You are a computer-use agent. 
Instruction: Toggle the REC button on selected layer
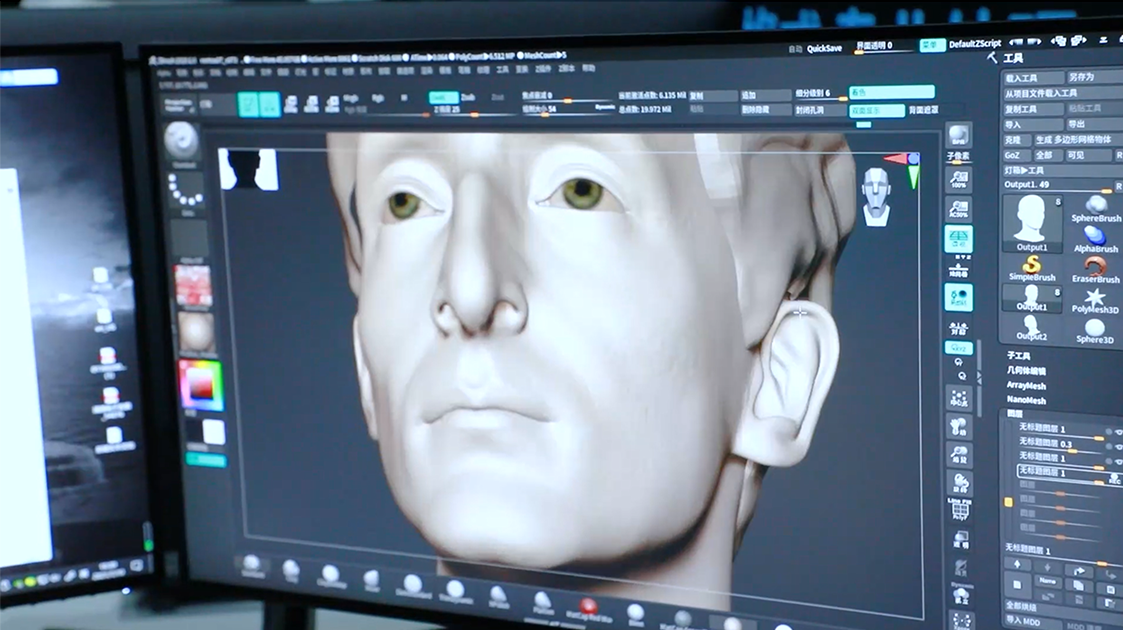point(1114,479)
